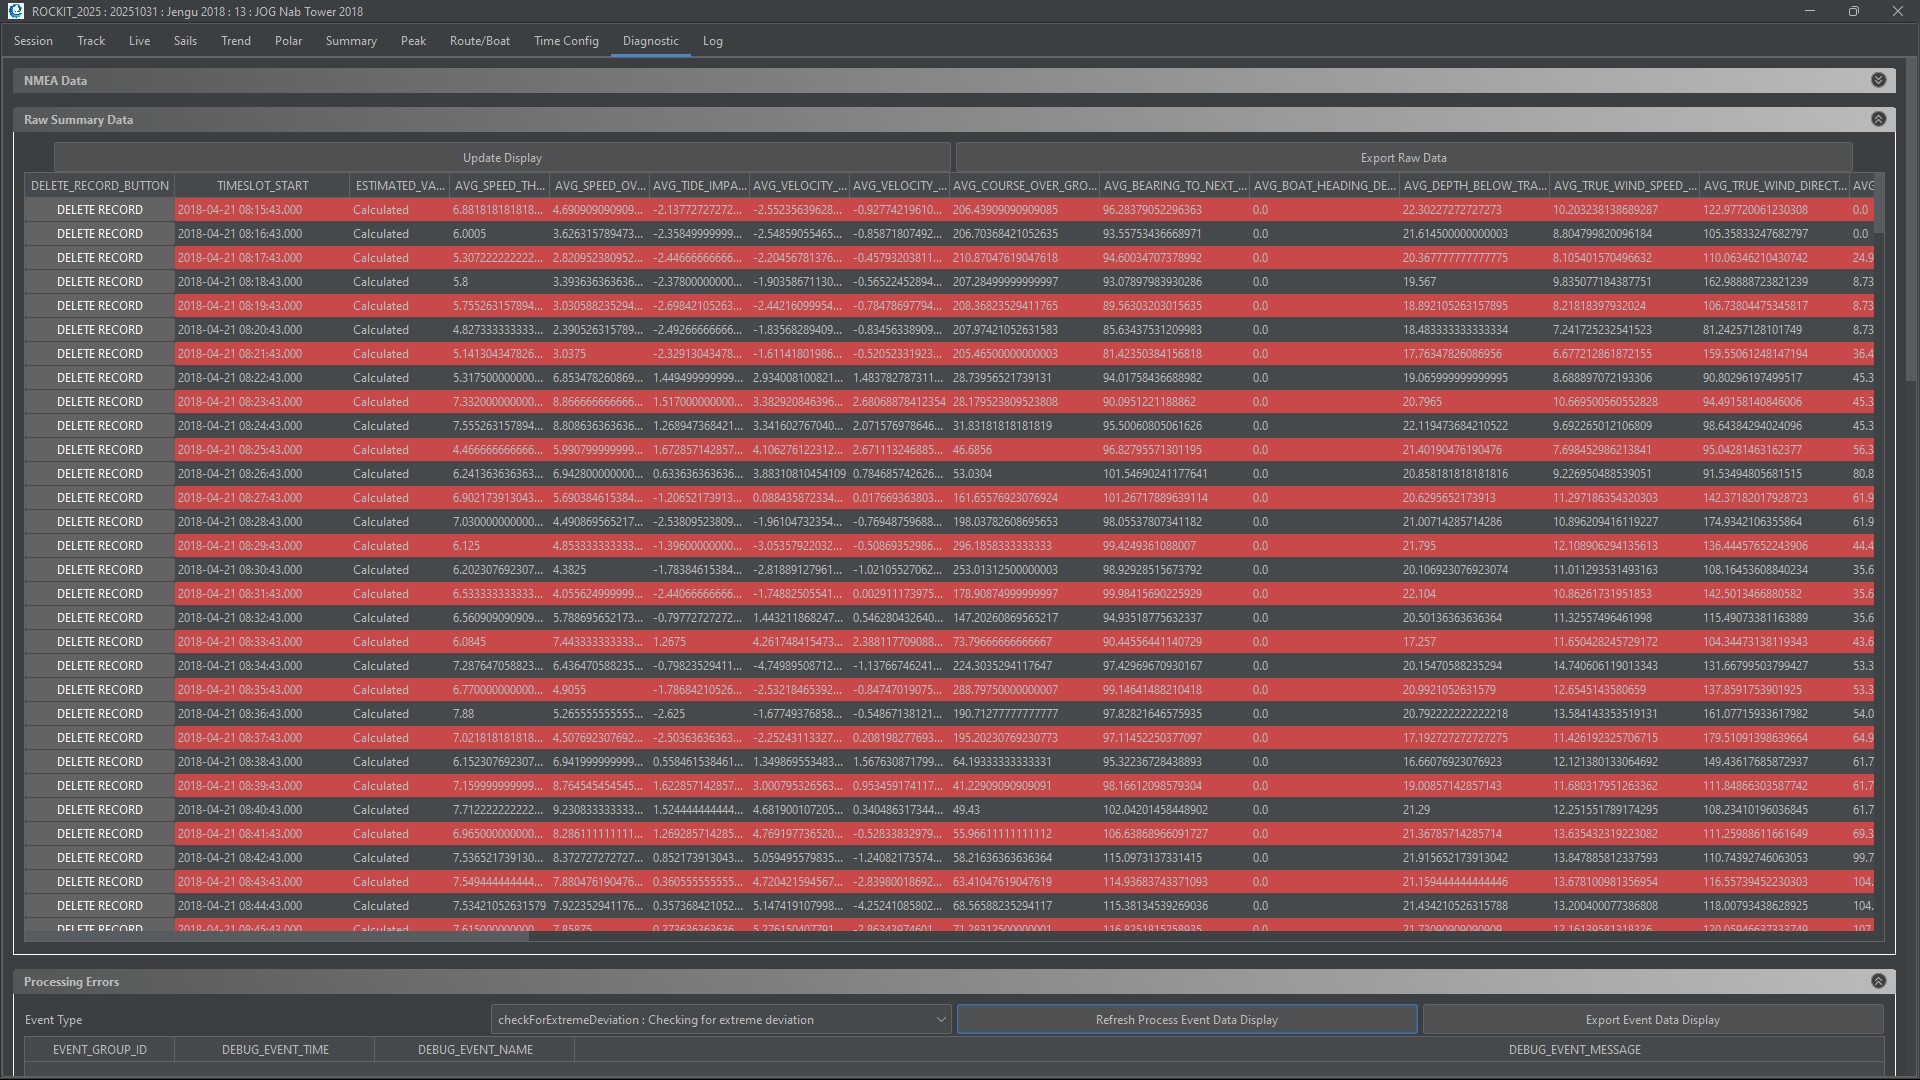Expand the NMEA Data section chevron

tap(1878, 80)
